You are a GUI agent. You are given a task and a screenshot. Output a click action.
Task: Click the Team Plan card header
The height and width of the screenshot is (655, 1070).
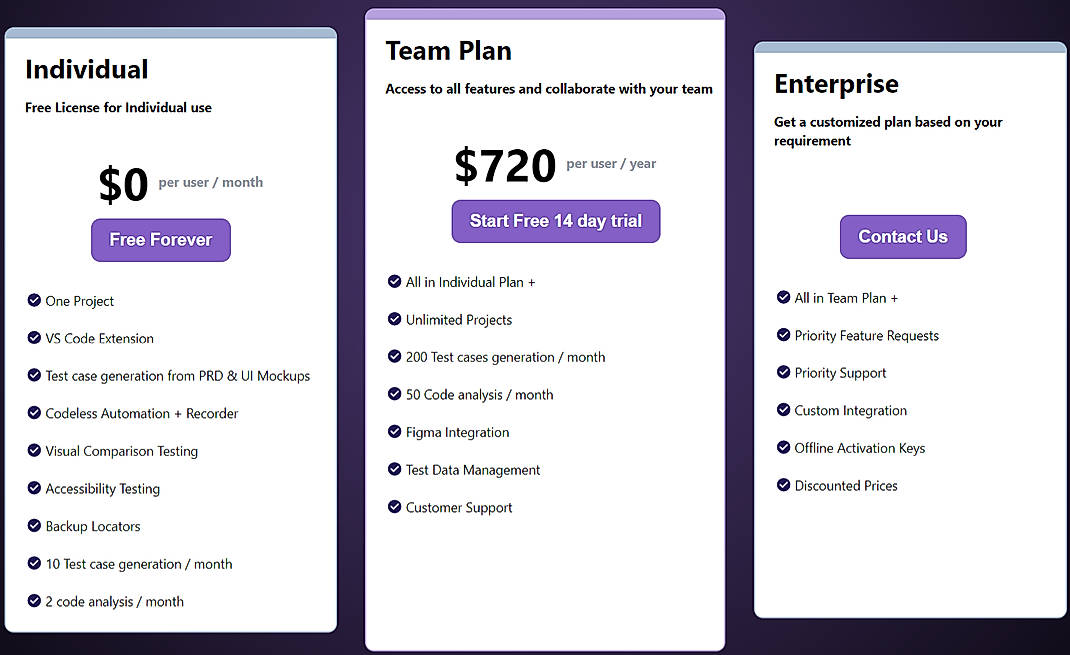click(449, 50)
